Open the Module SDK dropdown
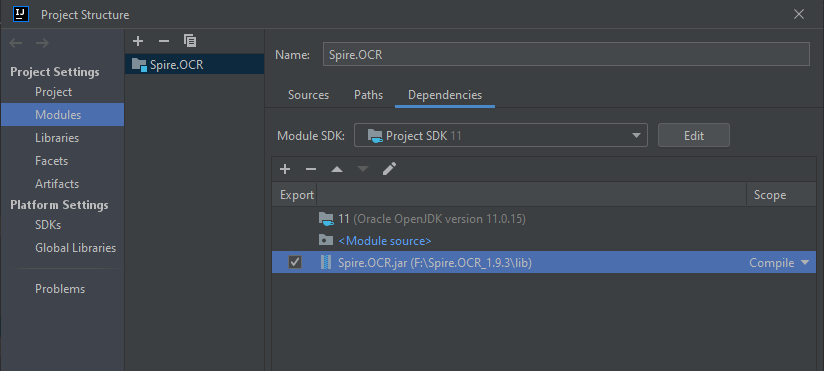Viewport: 824px width, 371px height. (x=501, y=136)
